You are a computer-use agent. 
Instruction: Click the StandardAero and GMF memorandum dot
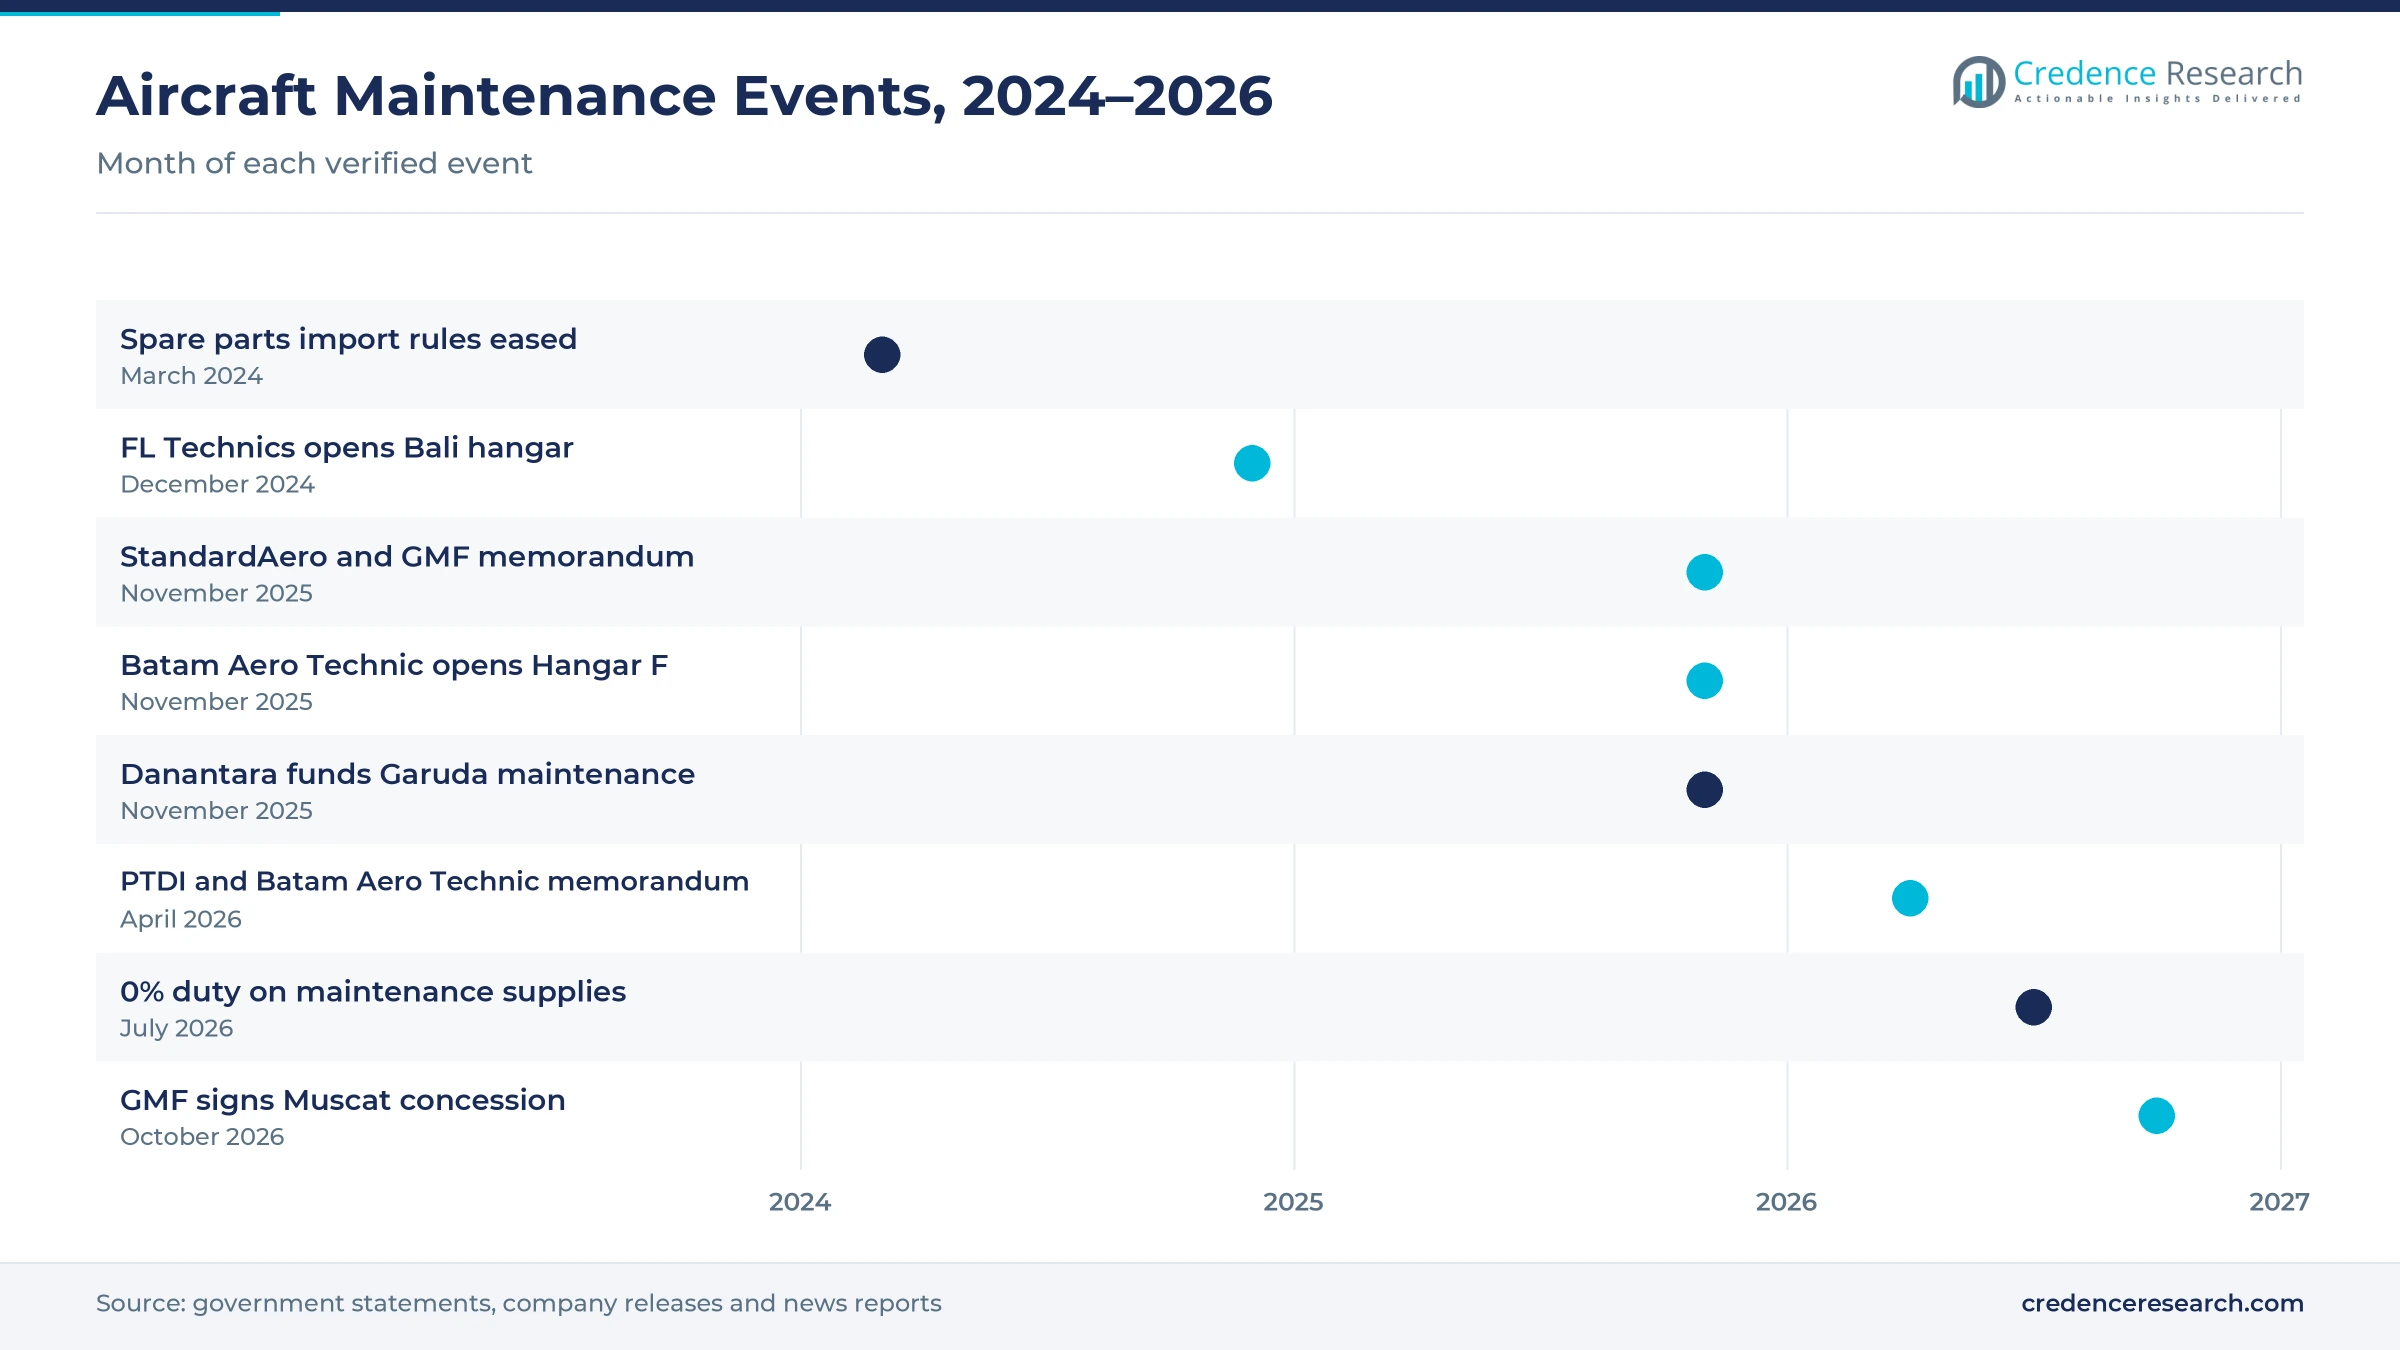[x=1704, y=572]
